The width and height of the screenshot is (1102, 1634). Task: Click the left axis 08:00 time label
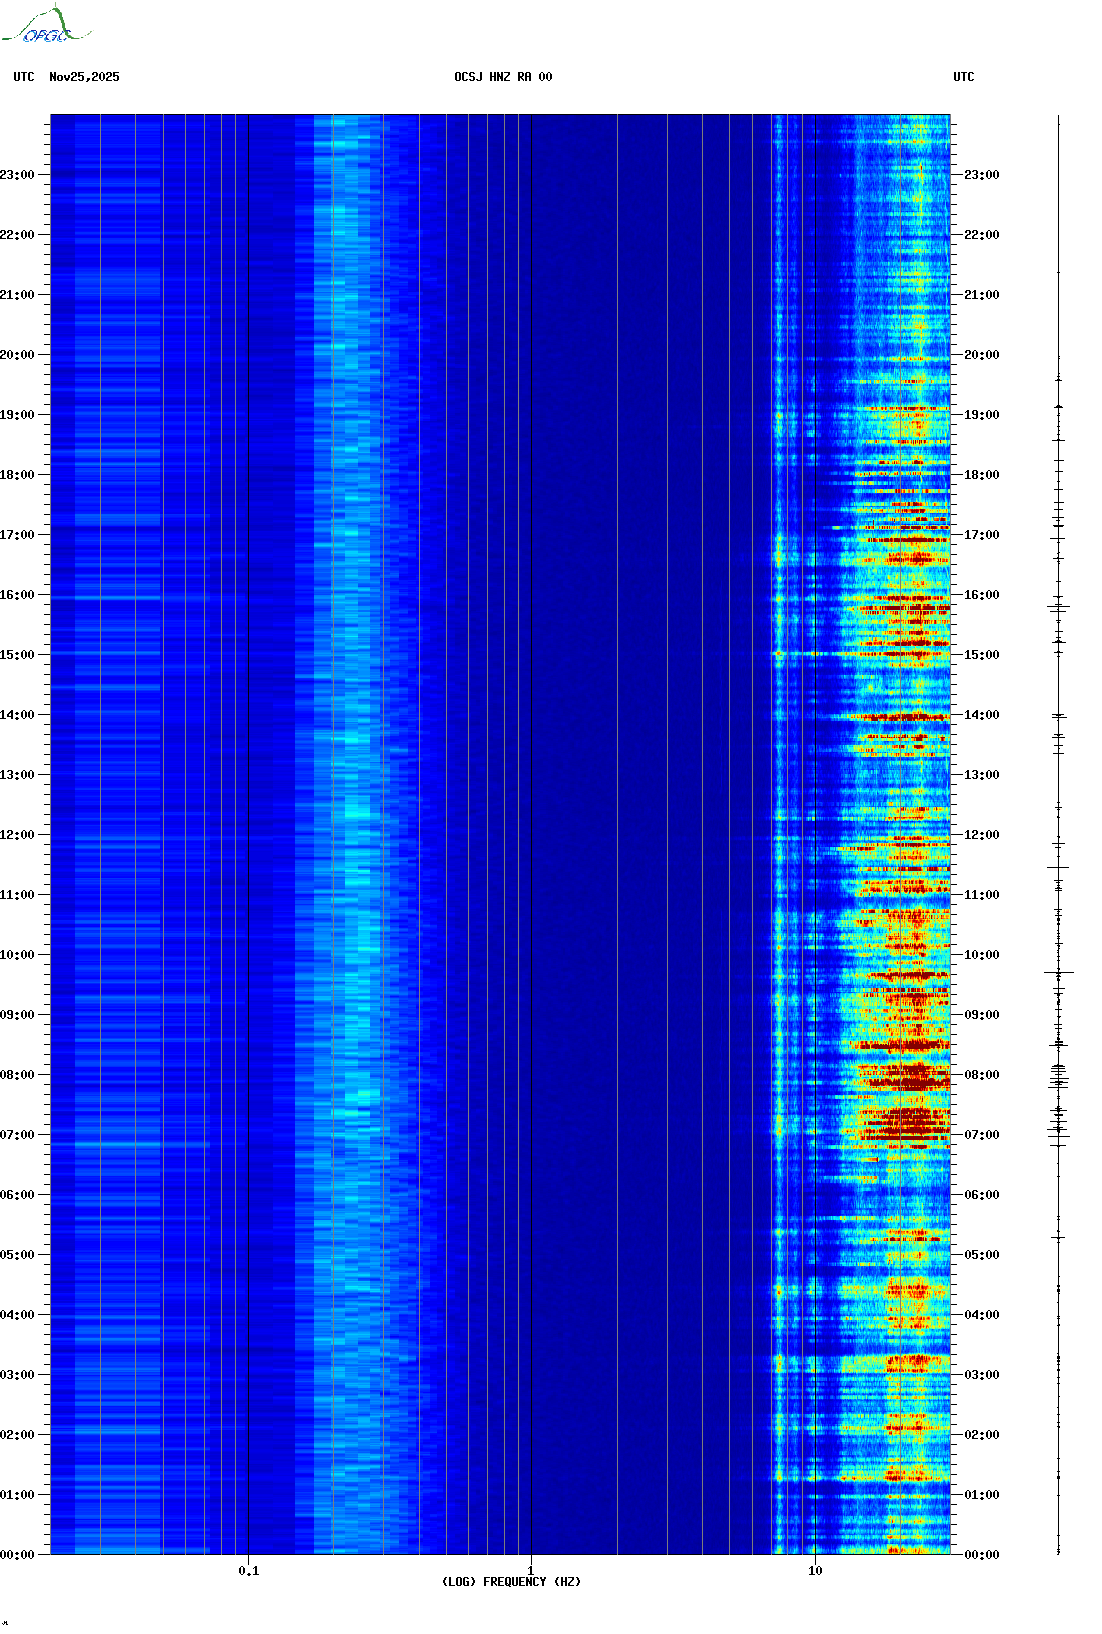click(x=17, y=1075)
